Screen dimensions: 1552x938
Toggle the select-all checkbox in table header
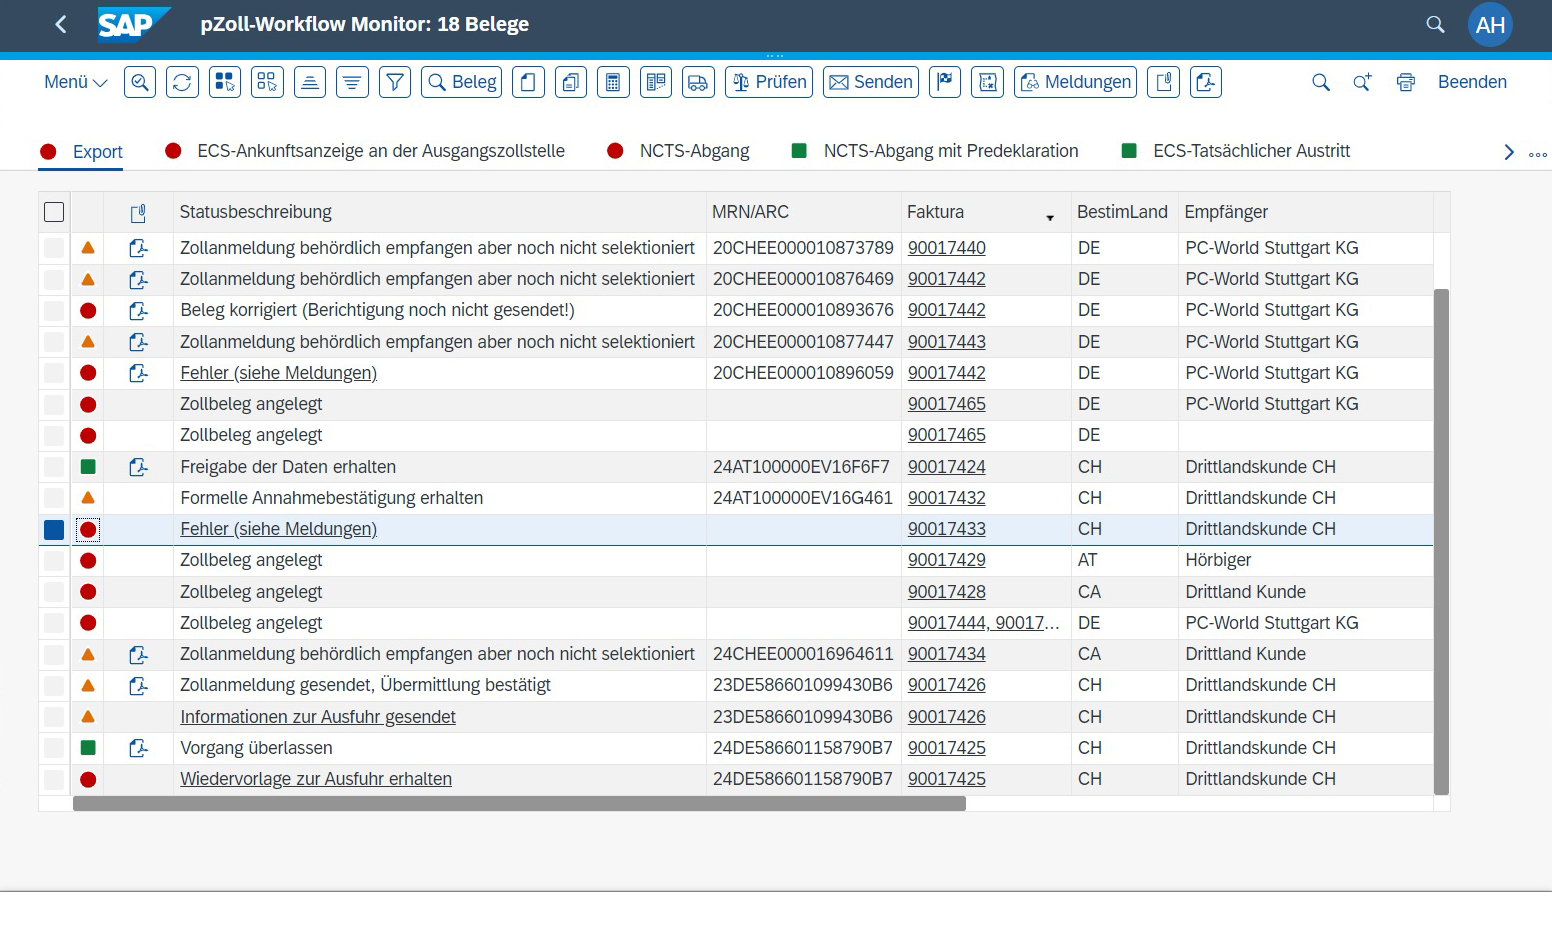pos(54,212)
